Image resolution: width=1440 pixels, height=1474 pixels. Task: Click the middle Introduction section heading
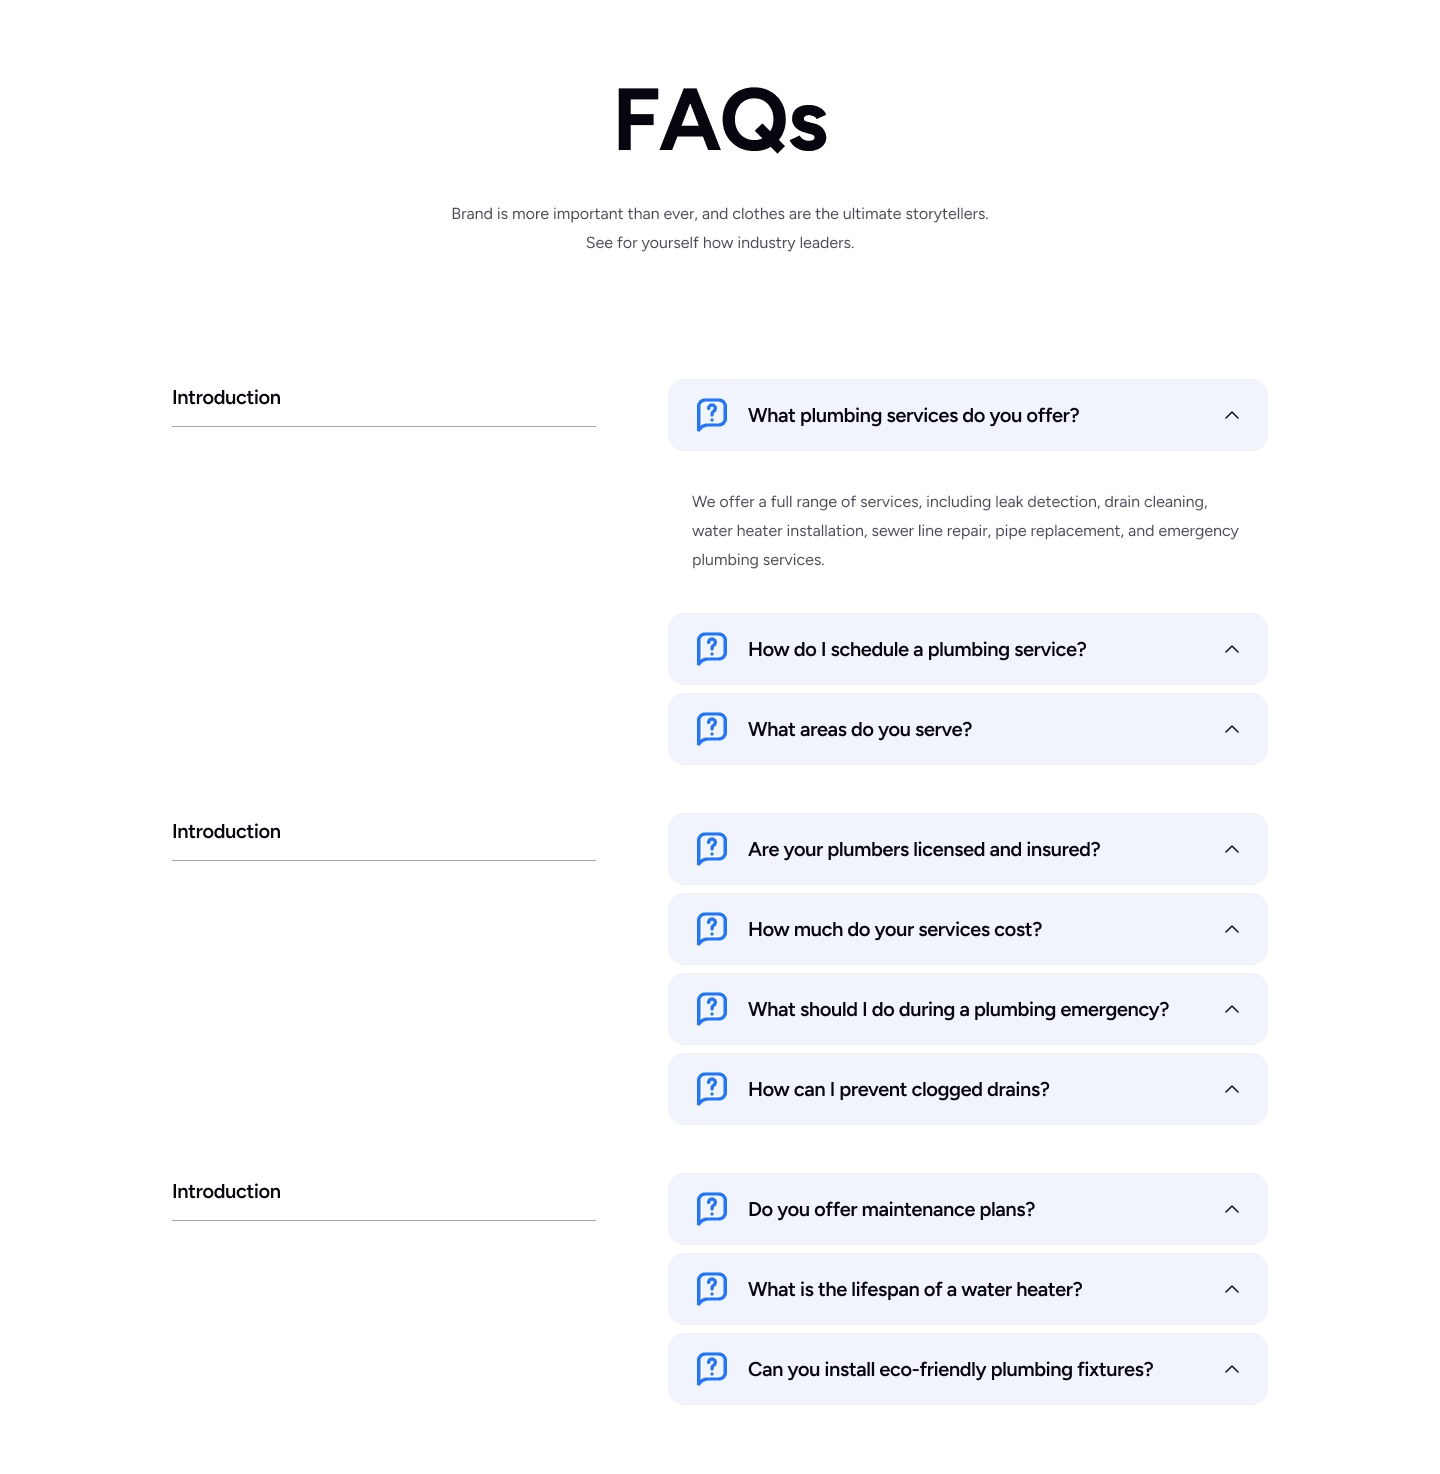pos(226,831)
